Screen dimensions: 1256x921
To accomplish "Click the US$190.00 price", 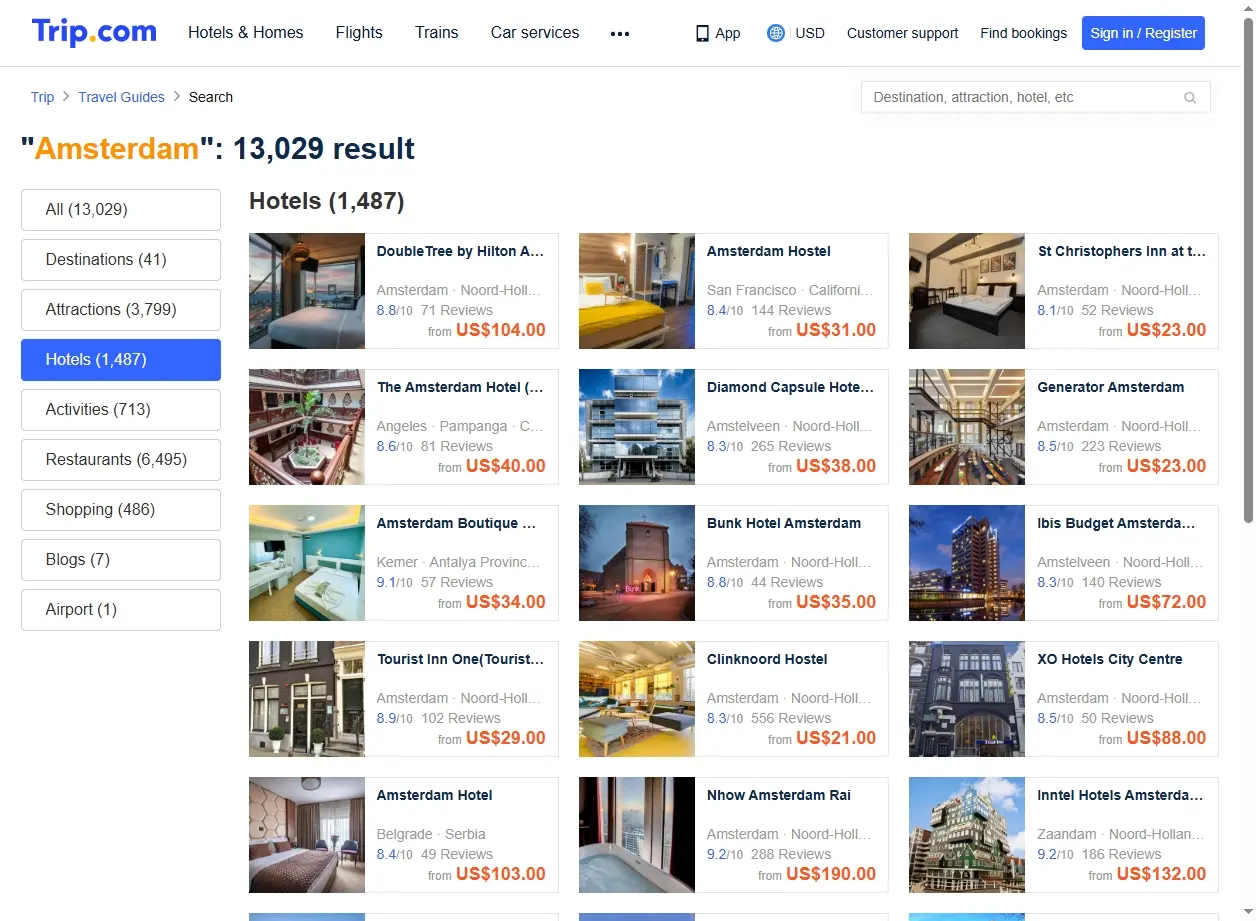I will coord(831,874).
